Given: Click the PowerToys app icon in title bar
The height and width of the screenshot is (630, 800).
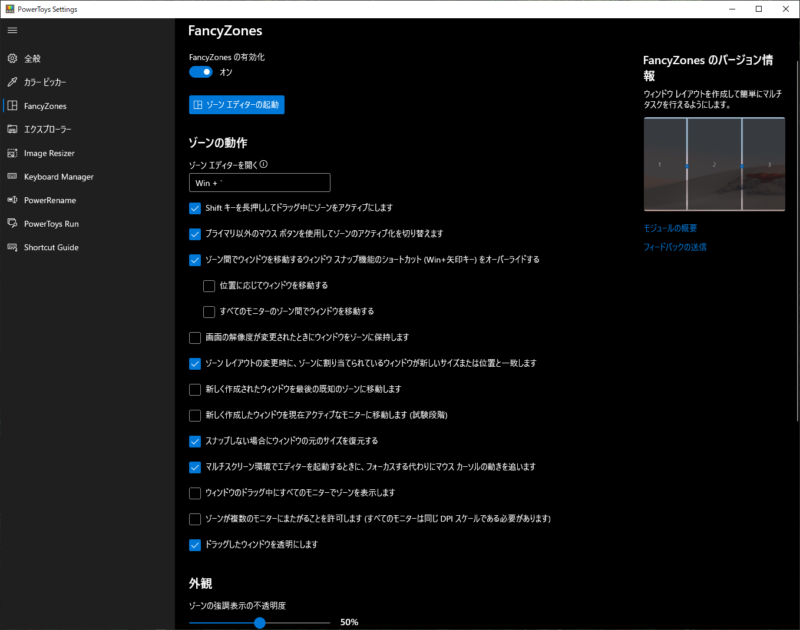Looking at the screenshot, I should pyautogui.click(x=10, y=9).
